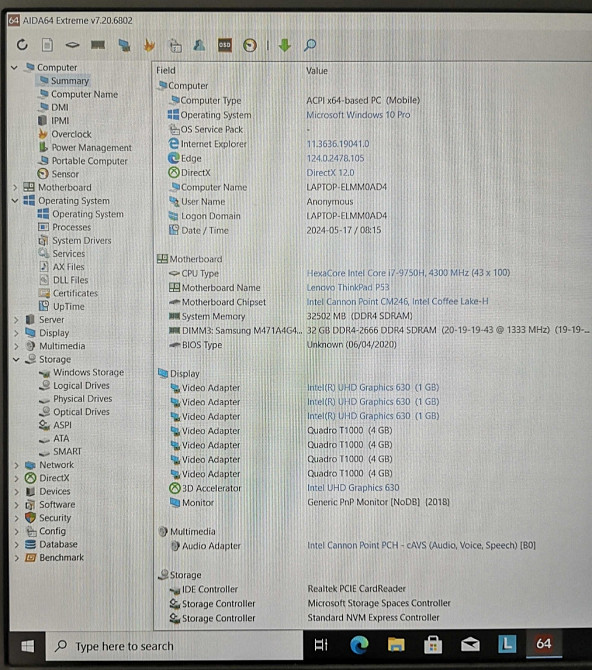Open File Explorer from the taskbar
This screenshot has height=670, width=592.
396,644
